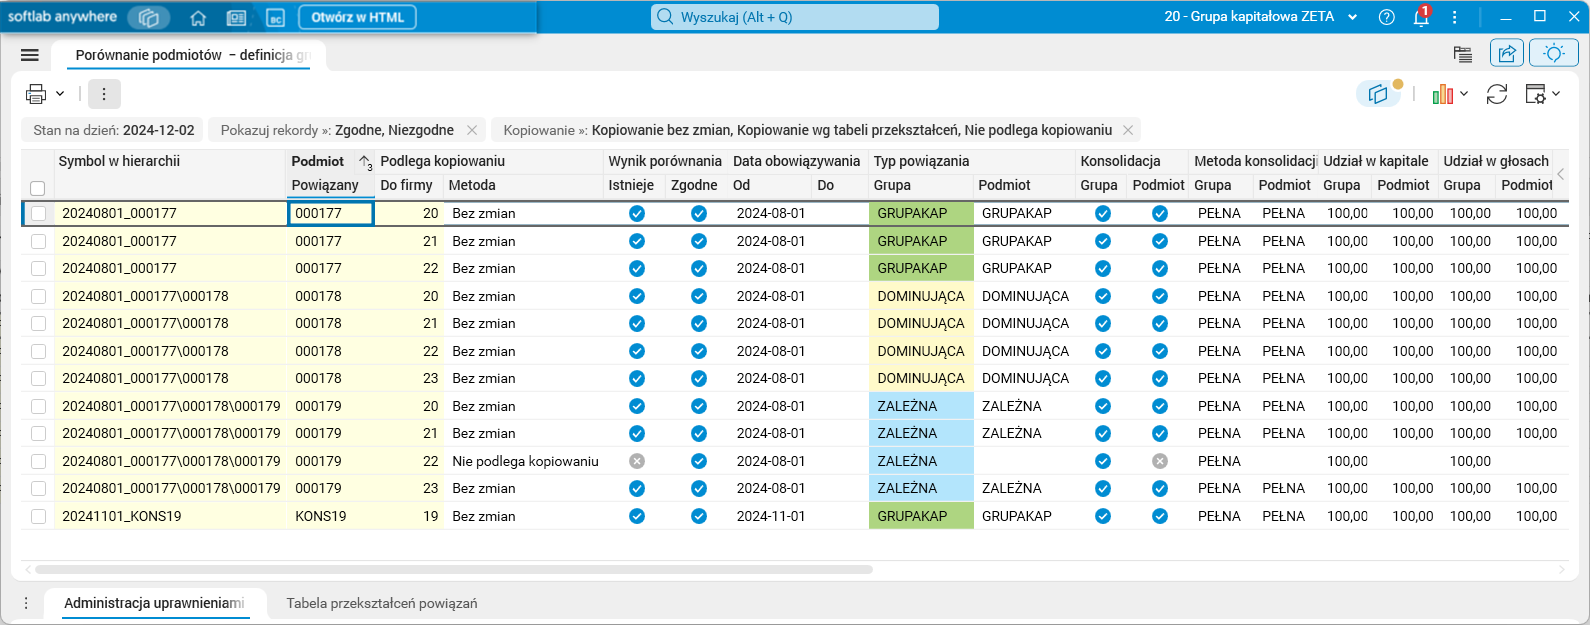Switch to the Administracja uprawnieniami tab

point(154,603)
